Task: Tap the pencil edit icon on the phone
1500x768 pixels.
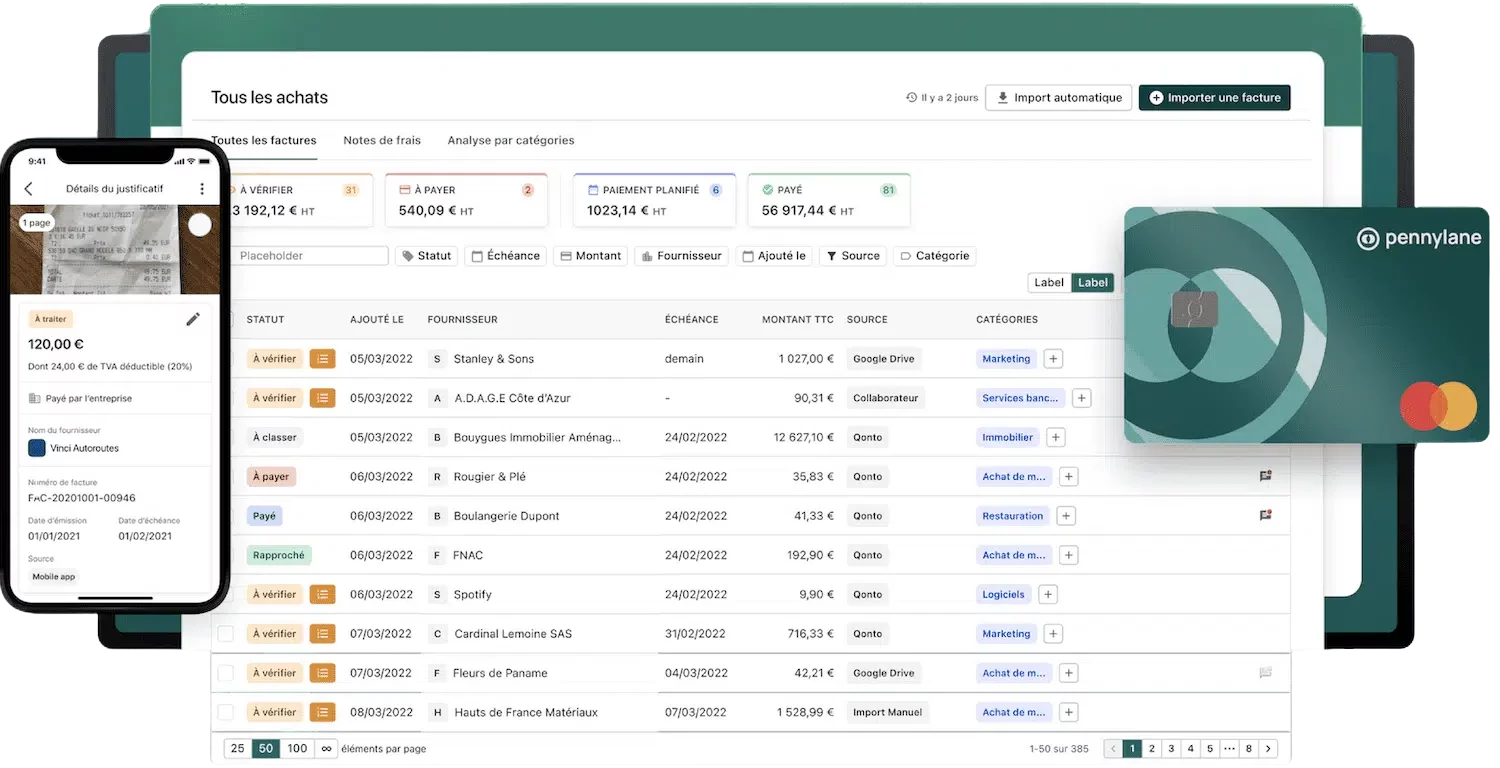Action: coord(193,319)
